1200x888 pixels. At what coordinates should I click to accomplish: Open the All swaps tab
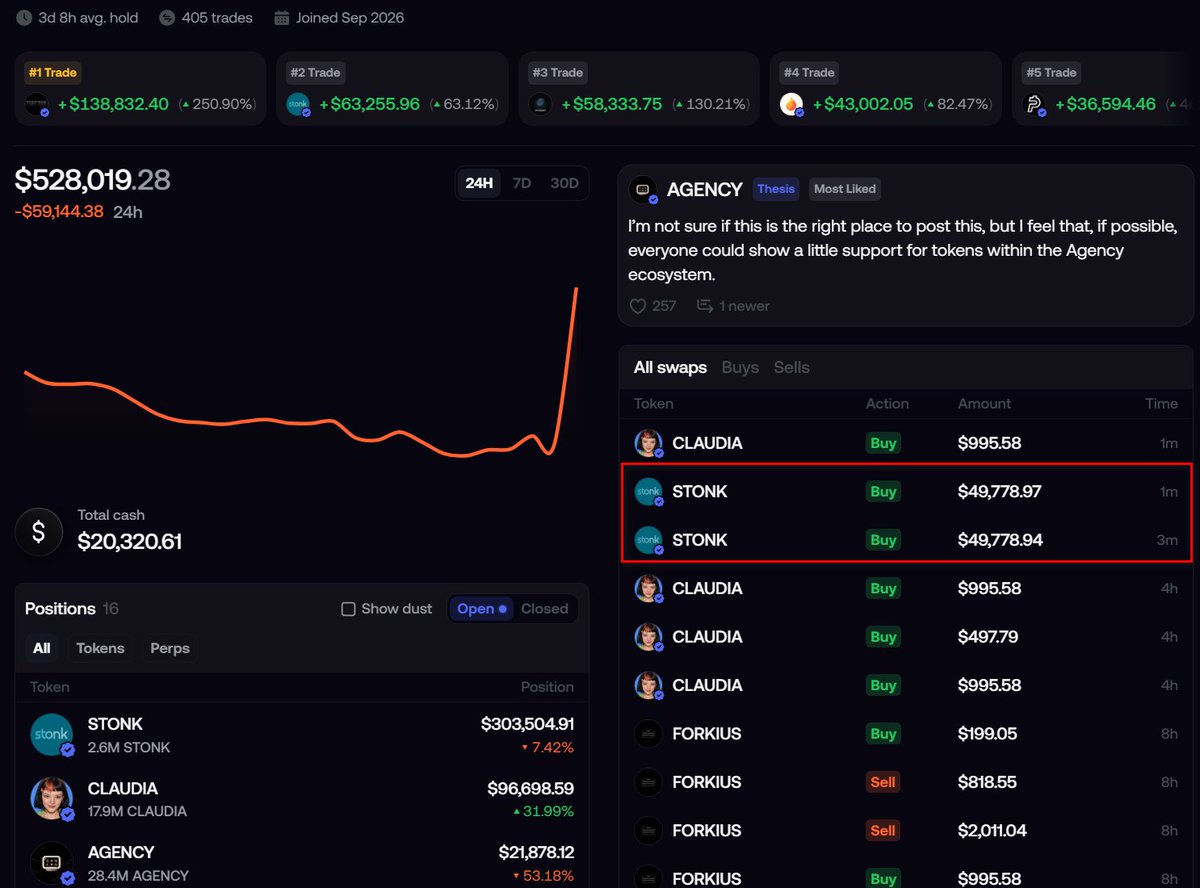coord(670,368)
